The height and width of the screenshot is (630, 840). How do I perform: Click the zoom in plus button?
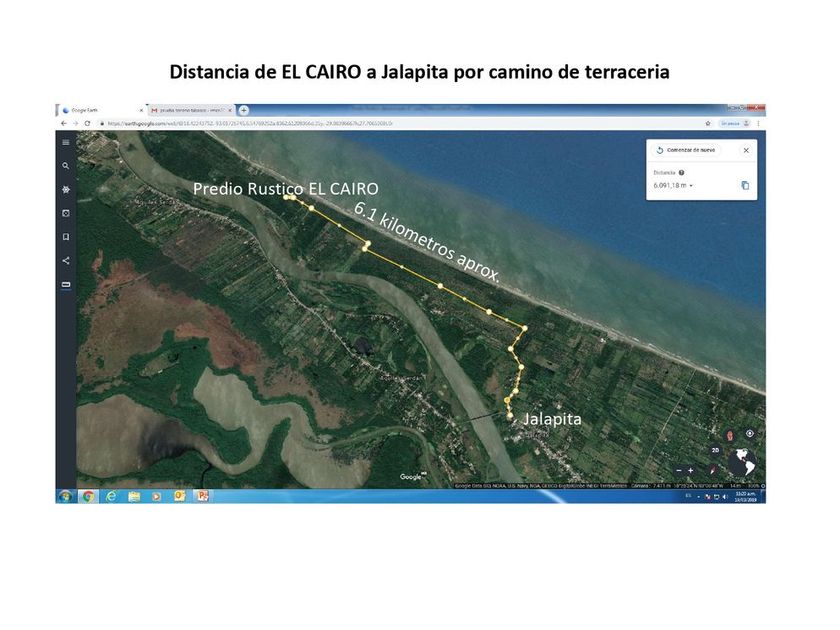(690, 470)
